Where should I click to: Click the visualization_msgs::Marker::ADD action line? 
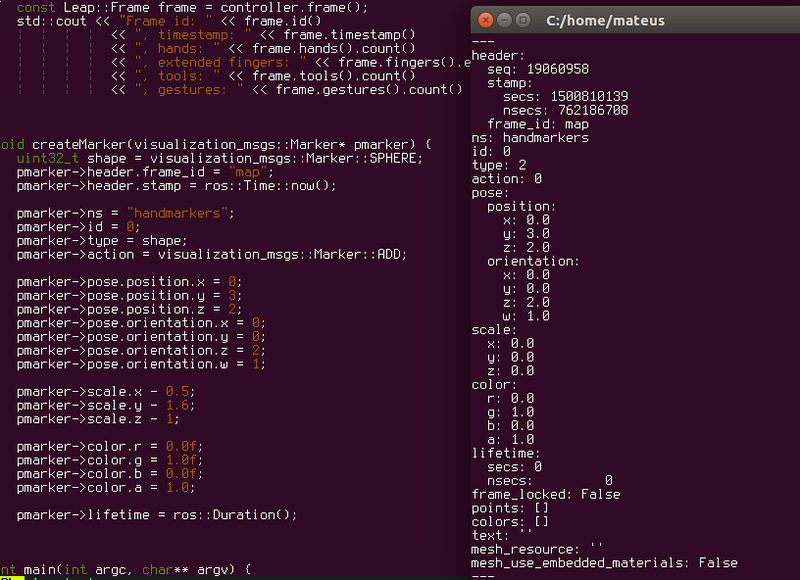210,254
